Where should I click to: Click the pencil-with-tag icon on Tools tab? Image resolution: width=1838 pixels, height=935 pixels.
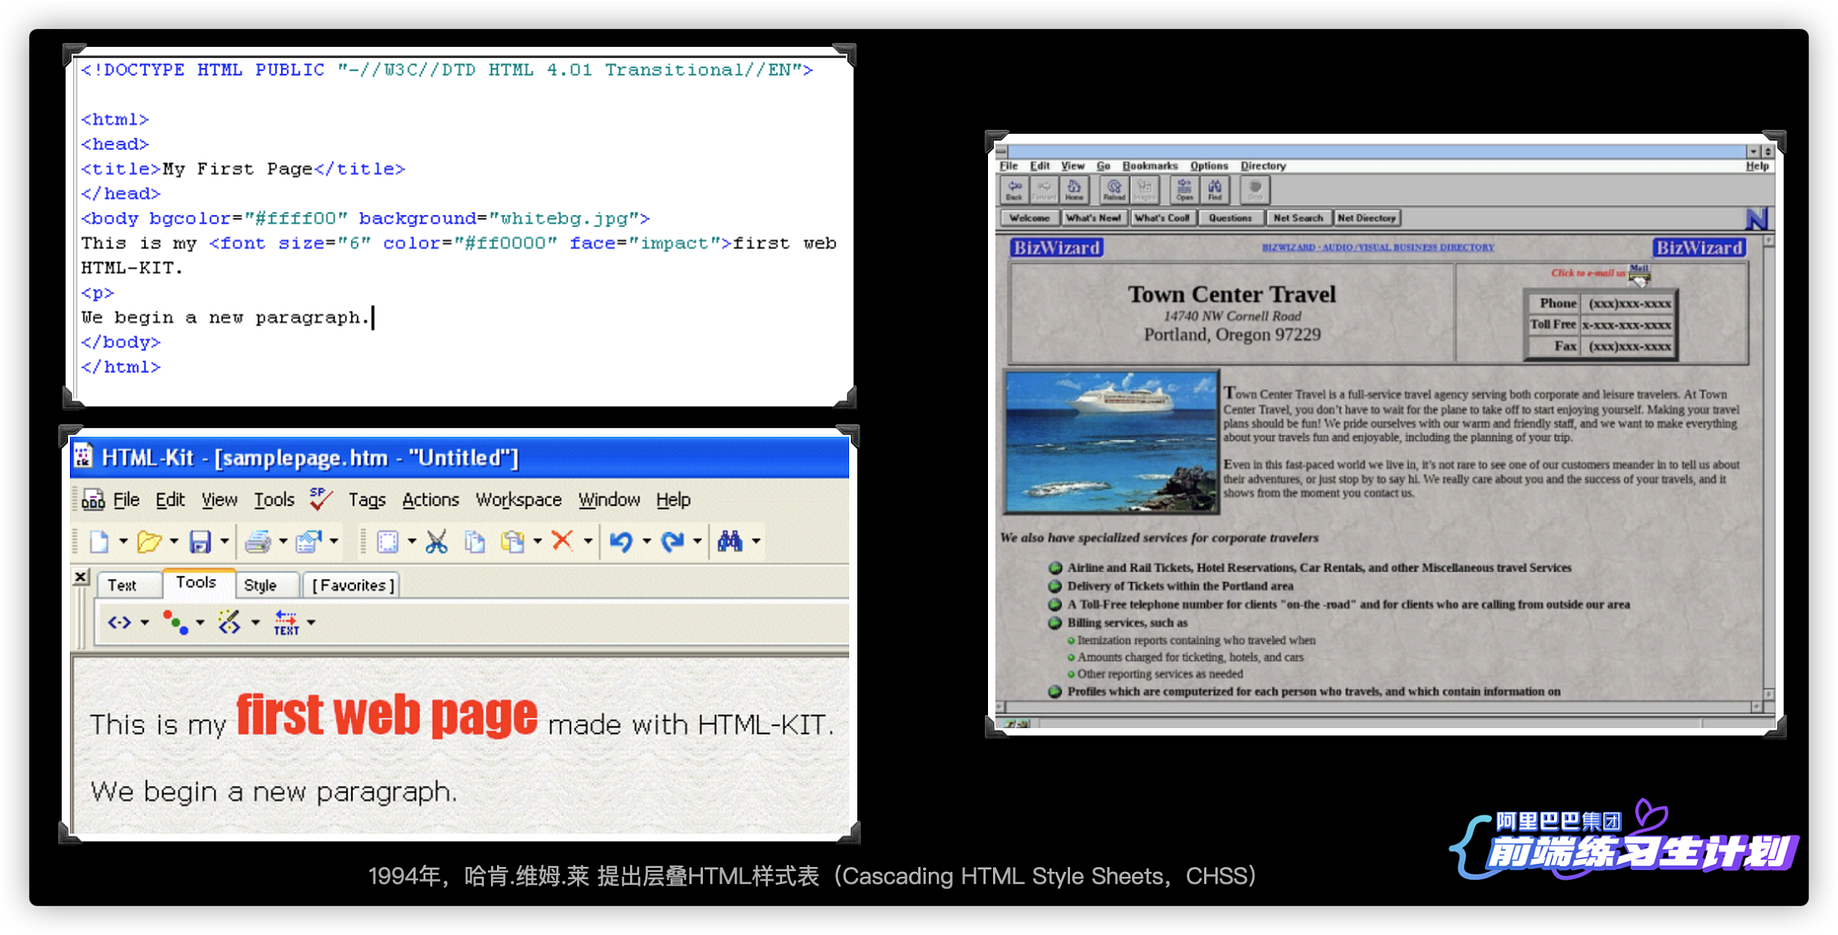230,623
